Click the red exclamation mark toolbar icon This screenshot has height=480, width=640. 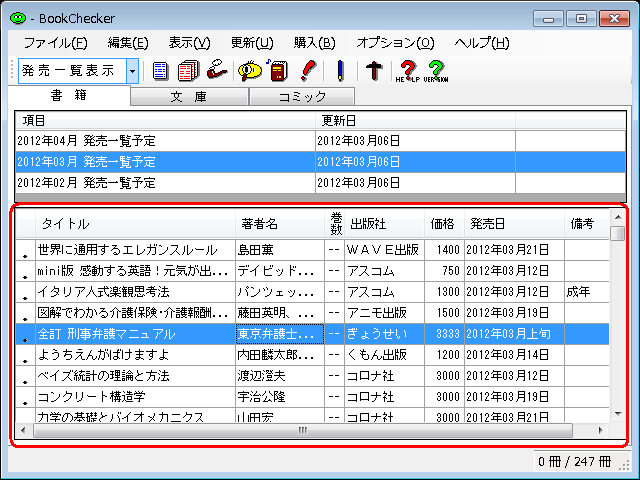[x=309, y=70]
